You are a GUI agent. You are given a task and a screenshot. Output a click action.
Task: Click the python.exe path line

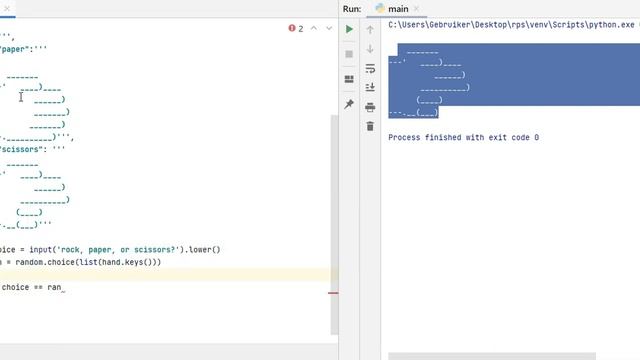coord(511,25)
